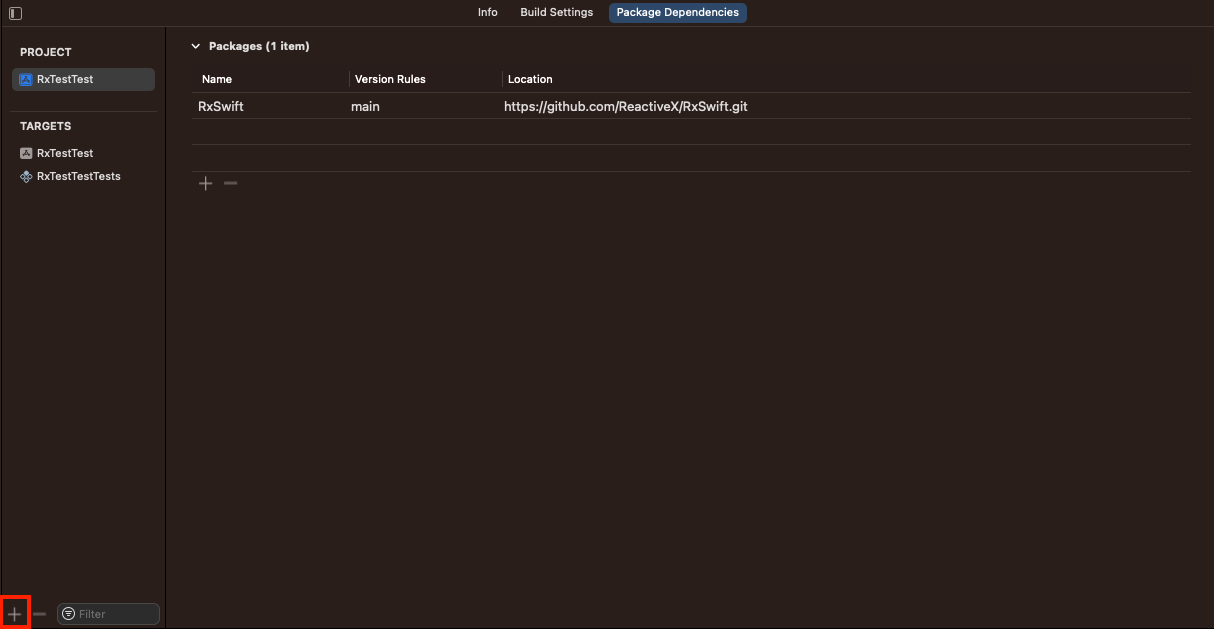Click the RxTestTest app target icon
This screenshot has height=629, width=1214.
click(26, 153)
